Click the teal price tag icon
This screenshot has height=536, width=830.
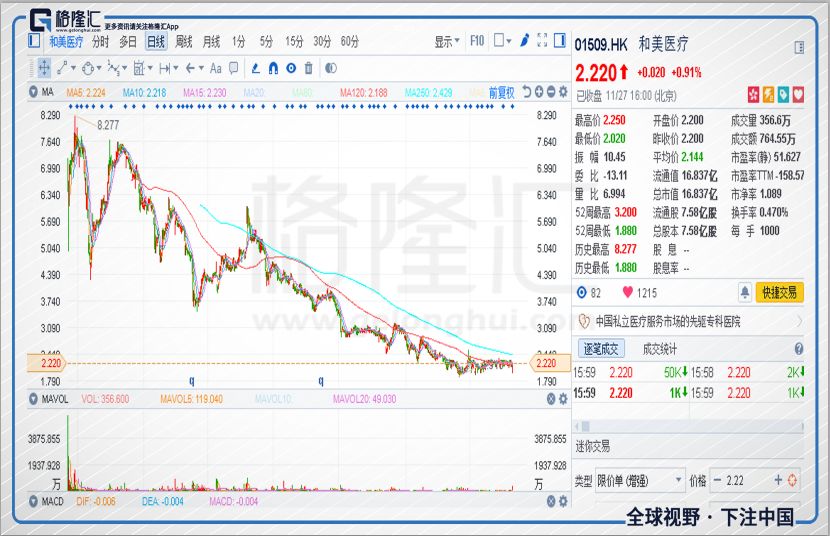tap(783, 95)
